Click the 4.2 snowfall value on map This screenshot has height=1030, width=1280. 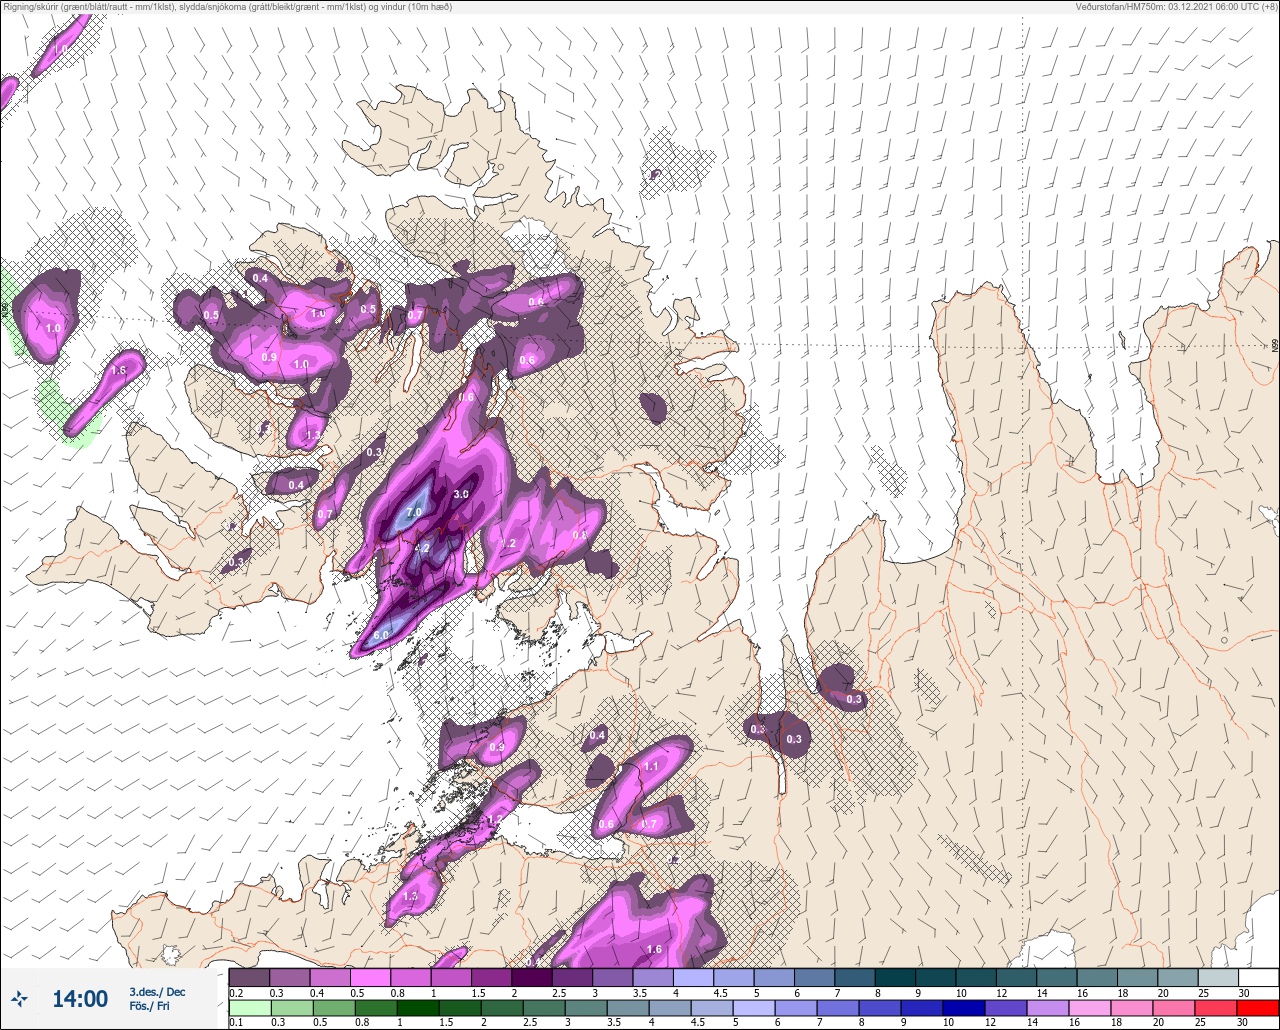click(422, 548)
